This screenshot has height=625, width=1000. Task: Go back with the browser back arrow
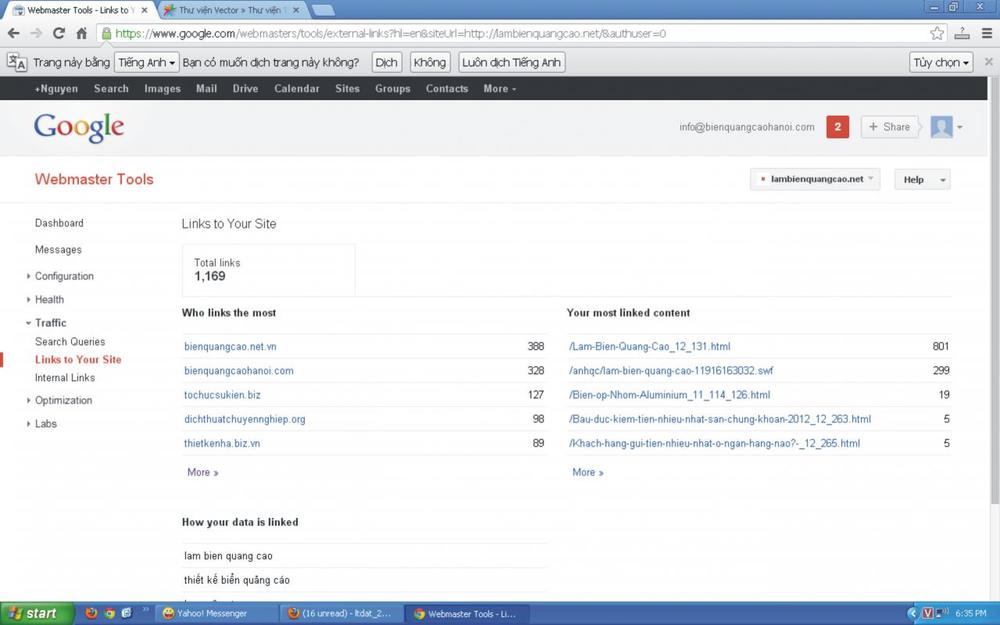click(x=13, y=33)
